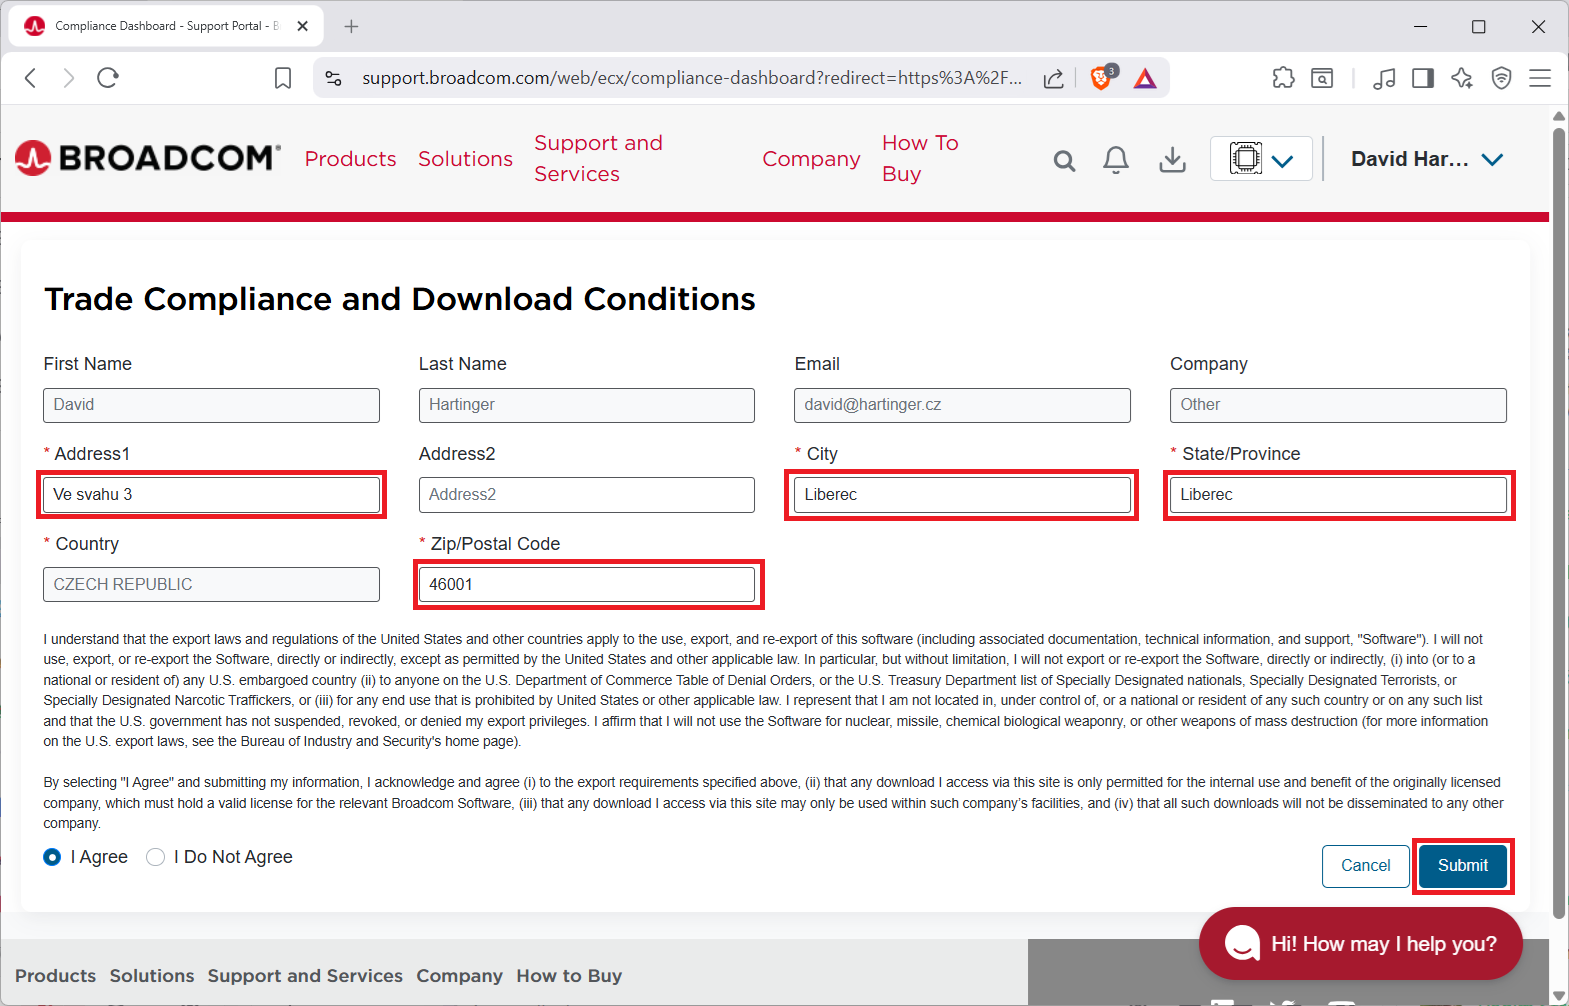Screen dimensions: 1569x1006
Task: Click the search magnifier icon in header
Action: point(1064,160)
